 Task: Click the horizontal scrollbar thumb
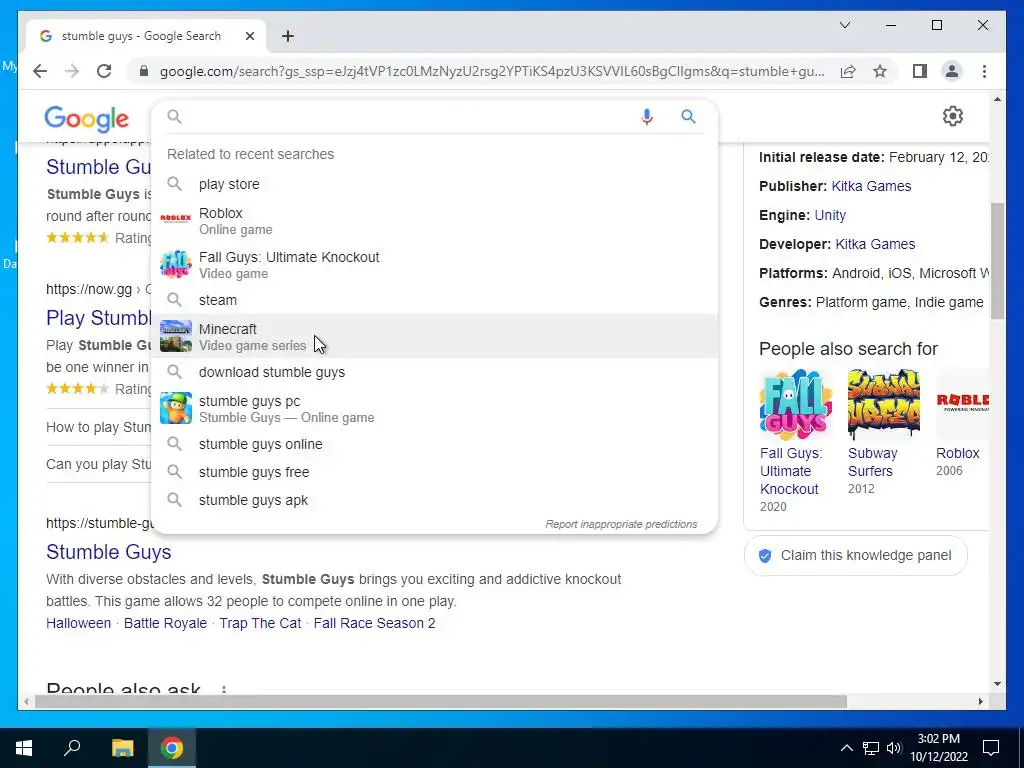(441, 701)
